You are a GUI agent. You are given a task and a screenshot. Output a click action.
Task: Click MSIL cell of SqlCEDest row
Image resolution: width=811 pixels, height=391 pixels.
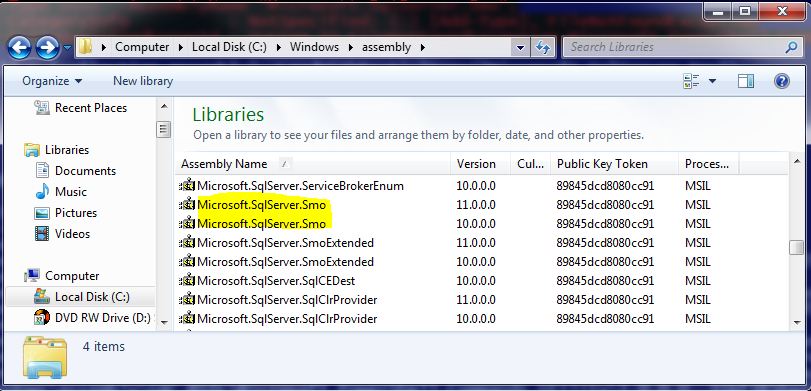click(x=698, y=281)
